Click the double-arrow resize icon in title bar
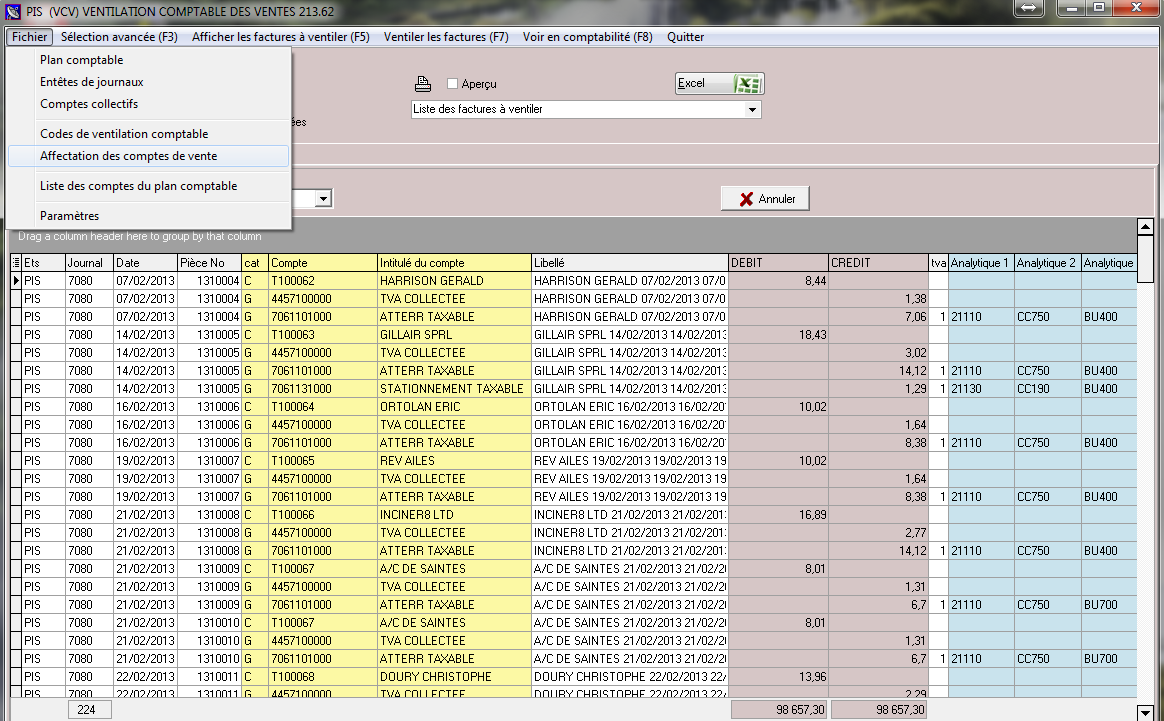This screenshot has width=1164, height=721. tap(1029, 8)
